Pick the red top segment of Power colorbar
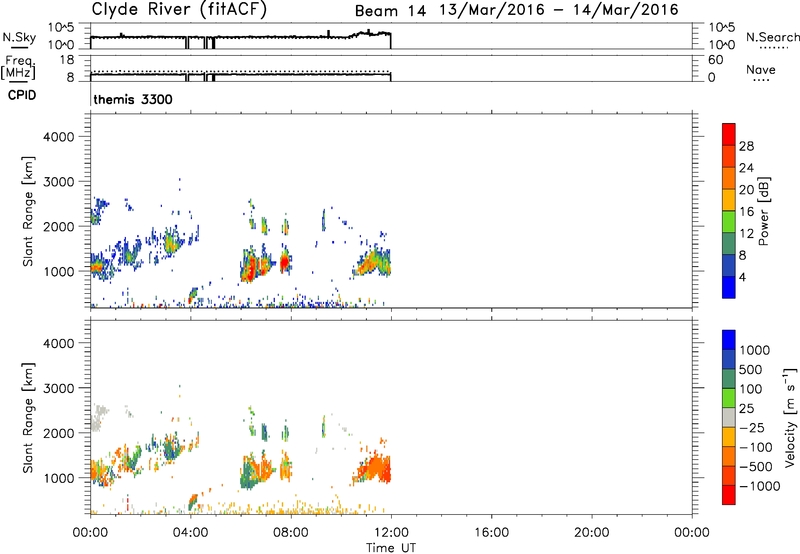The height and width of the screenshot is (554, 800). pyautogui.click(x=729, y=134)
